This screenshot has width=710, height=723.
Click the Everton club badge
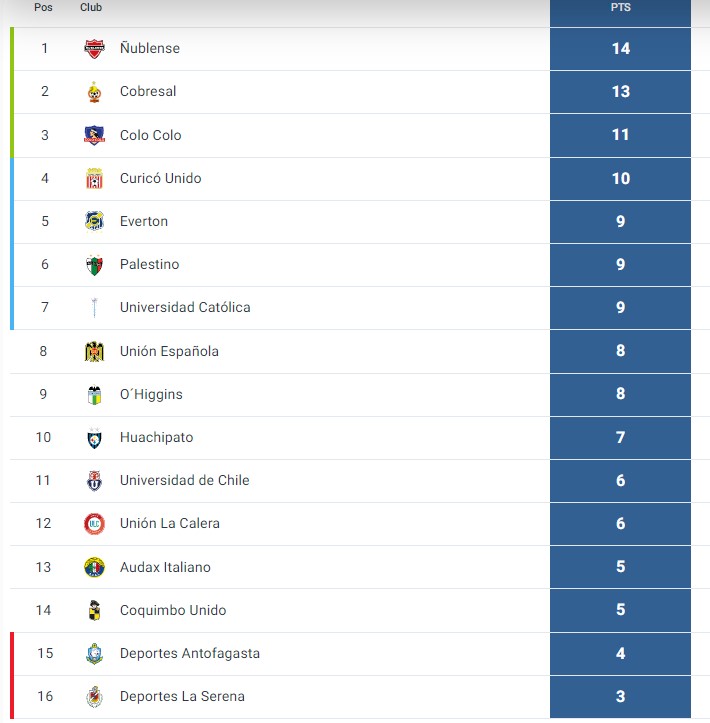point(95,221)
